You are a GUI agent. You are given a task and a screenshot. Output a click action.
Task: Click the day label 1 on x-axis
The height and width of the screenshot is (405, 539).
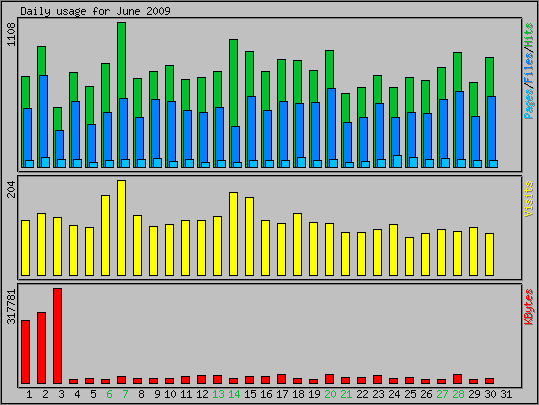[x=29, y=394]
